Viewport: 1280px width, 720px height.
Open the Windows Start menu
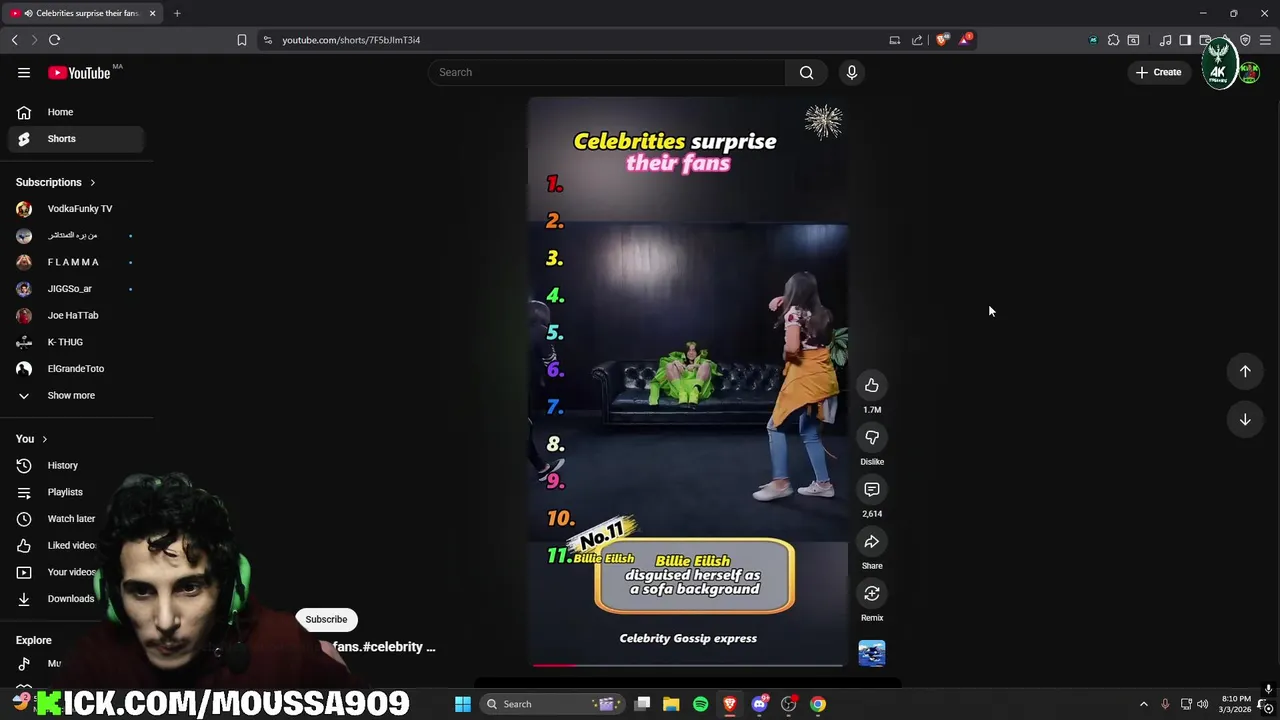click(462, 704)
